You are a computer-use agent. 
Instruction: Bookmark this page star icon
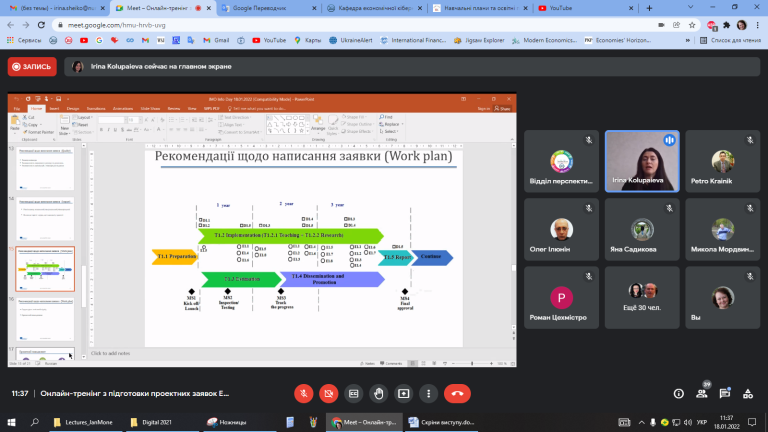point(692,25)
